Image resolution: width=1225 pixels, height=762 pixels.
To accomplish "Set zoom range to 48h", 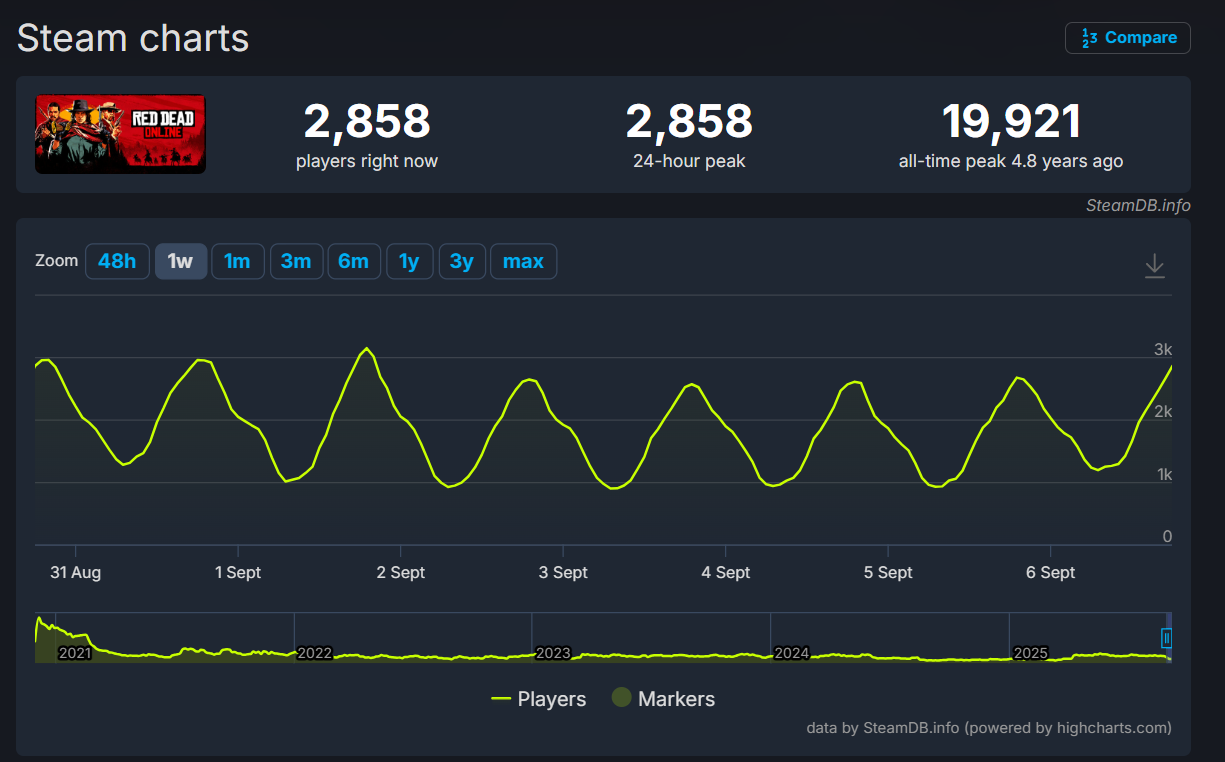I will [x=117, y=261].
